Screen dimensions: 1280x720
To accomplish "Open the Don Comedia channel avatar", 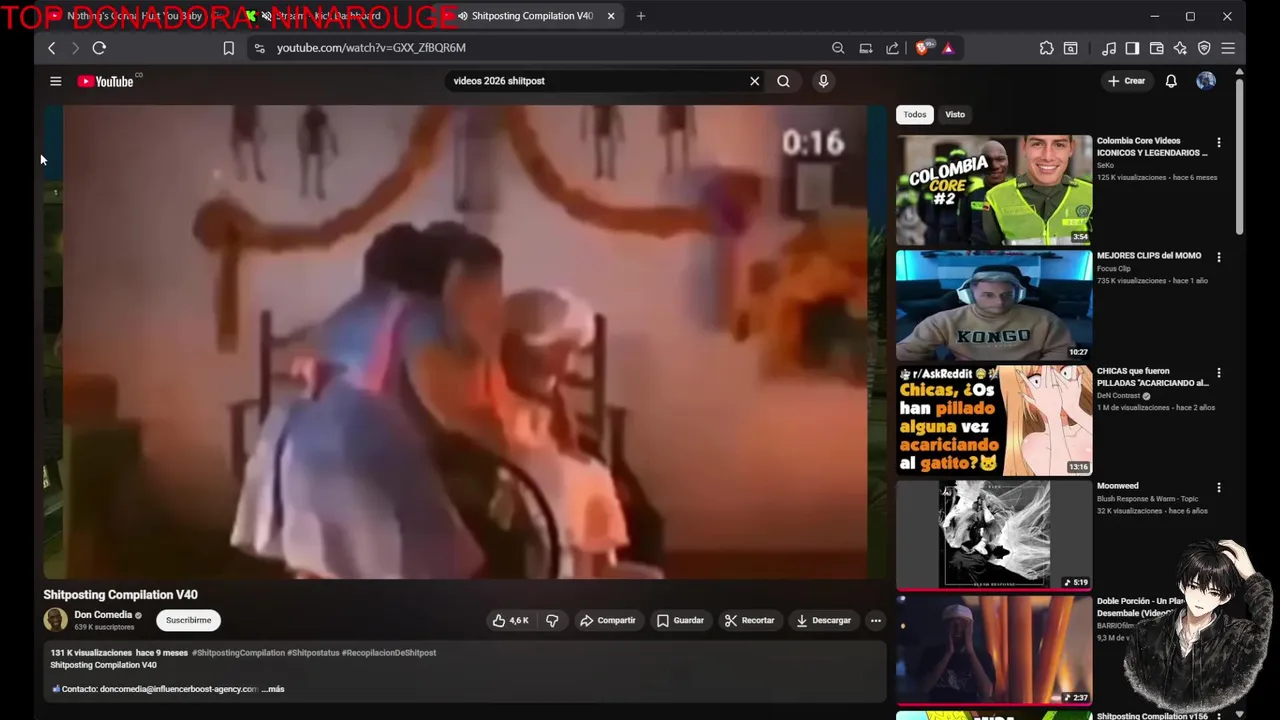I will (56, 620).
